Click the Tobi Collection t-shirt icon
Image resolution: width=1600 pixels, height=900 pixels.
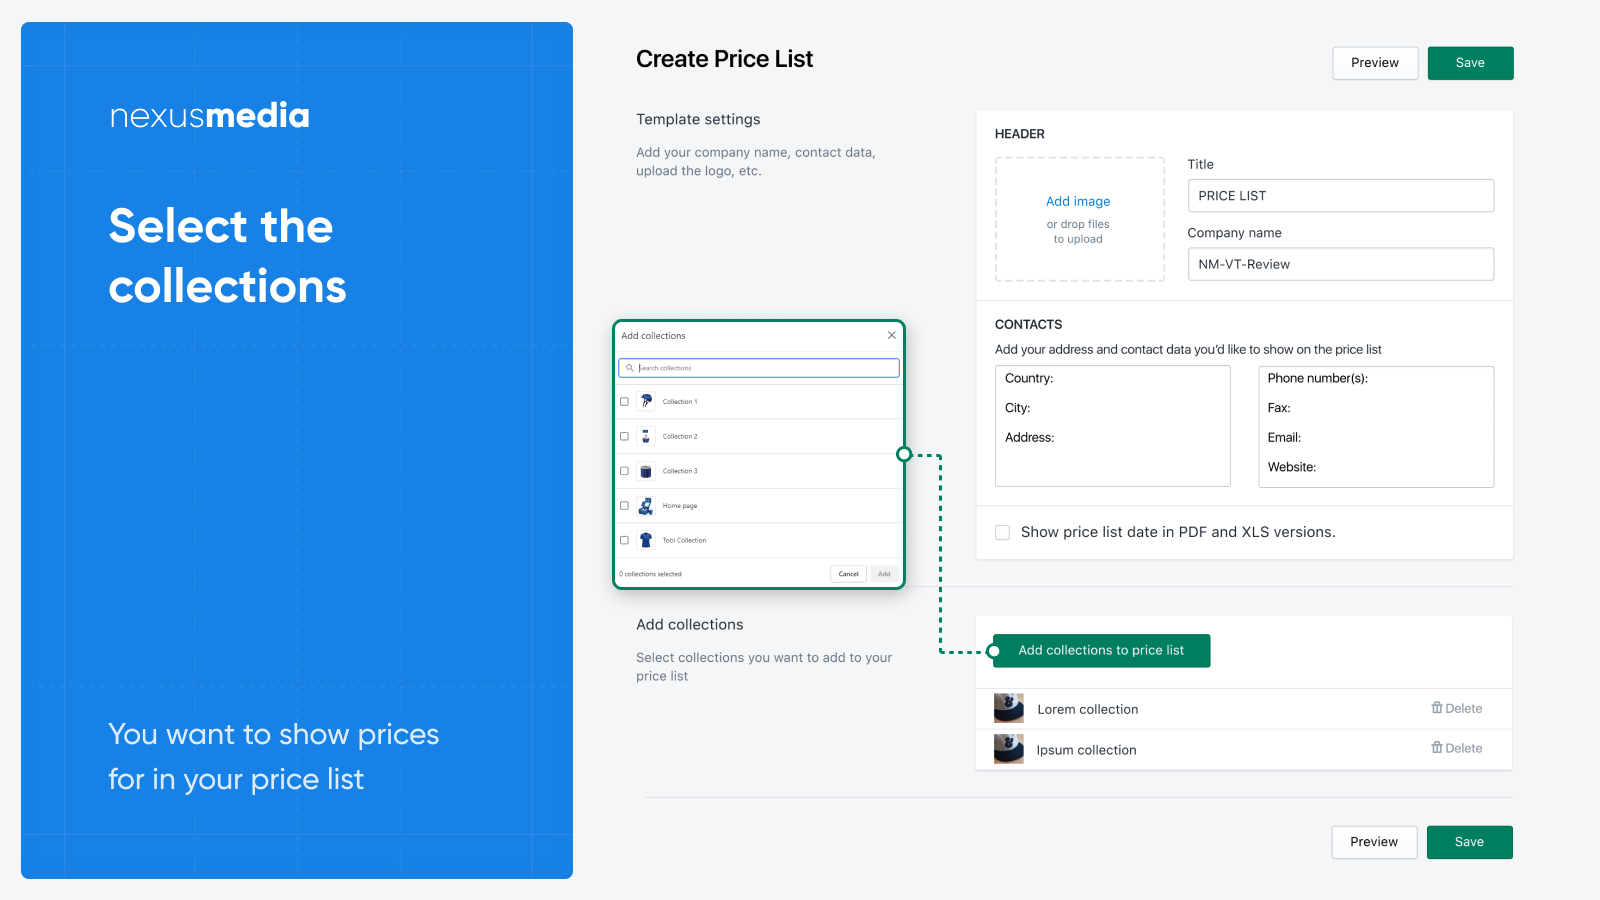coord(645,540)
